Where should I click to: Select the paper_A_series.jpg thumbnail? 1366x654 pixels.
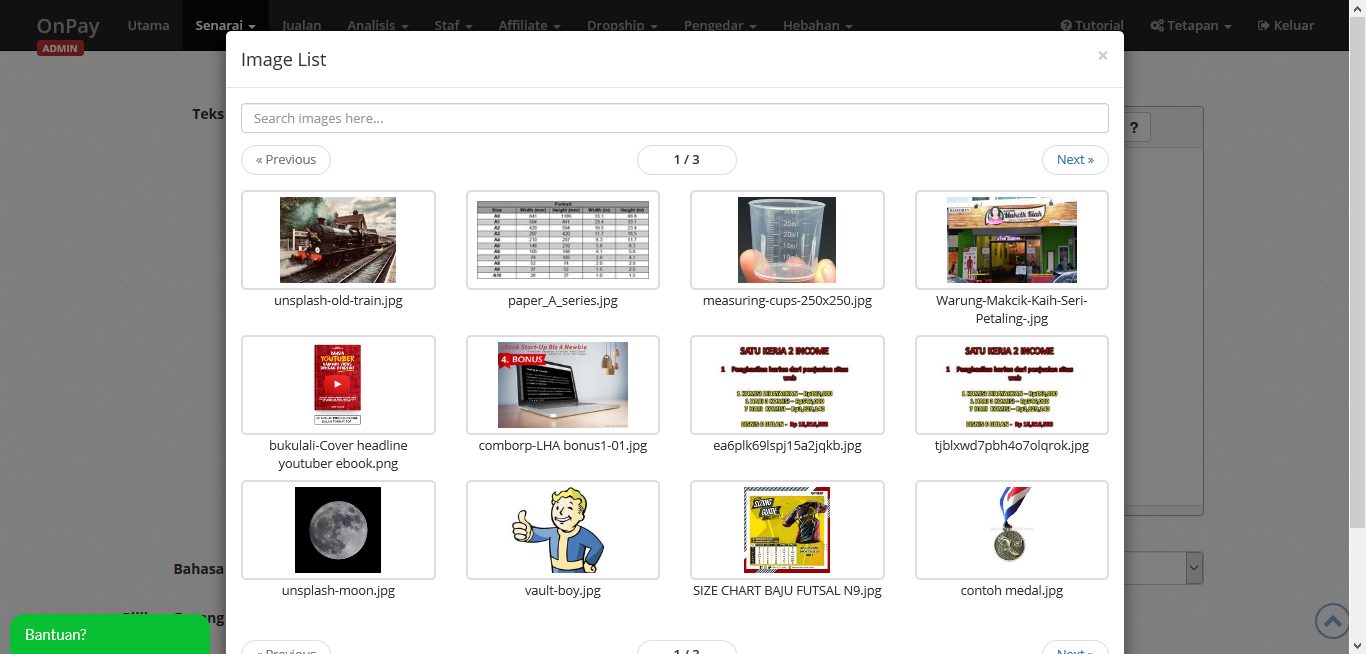(x=563, y=240)
